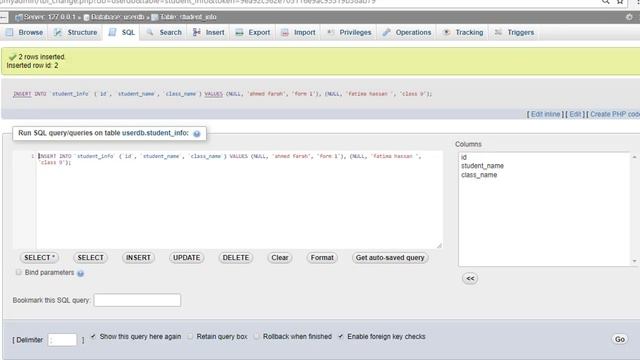Click Get auto-saved query button
The height and width of the screenshot is (360, 640).
point(390,258)
